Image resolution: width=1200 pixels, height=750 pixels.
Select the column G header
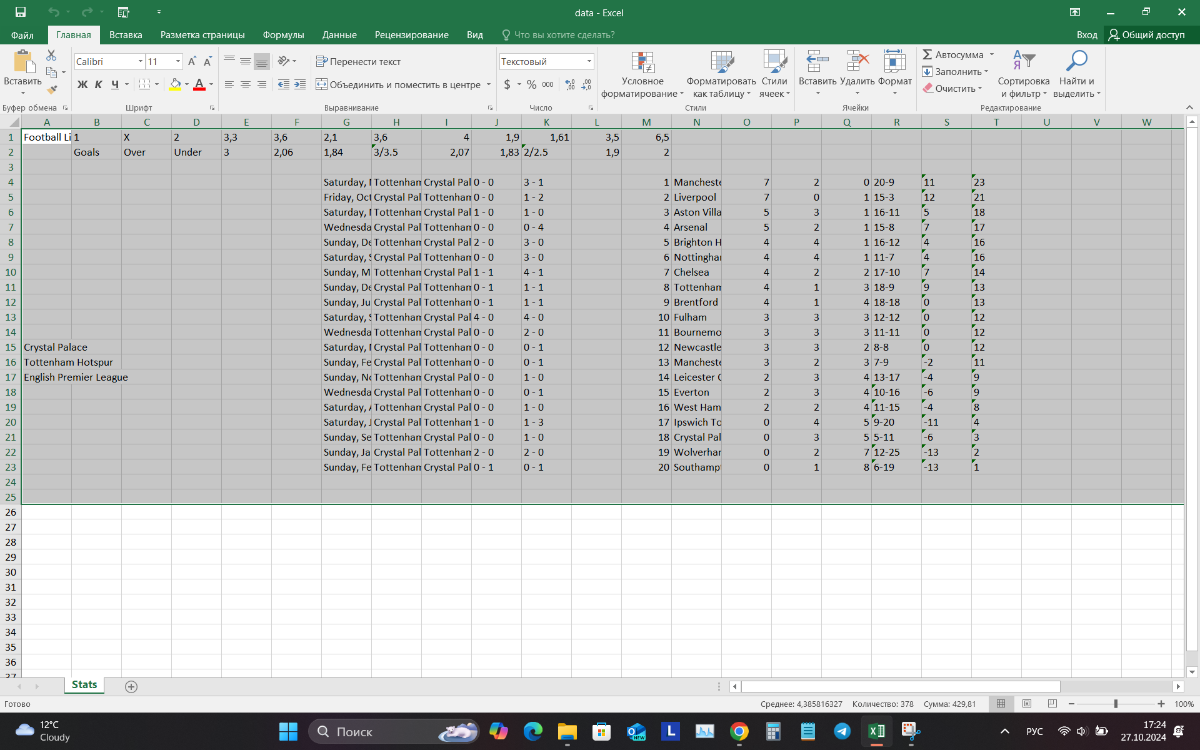pos(346,122)
